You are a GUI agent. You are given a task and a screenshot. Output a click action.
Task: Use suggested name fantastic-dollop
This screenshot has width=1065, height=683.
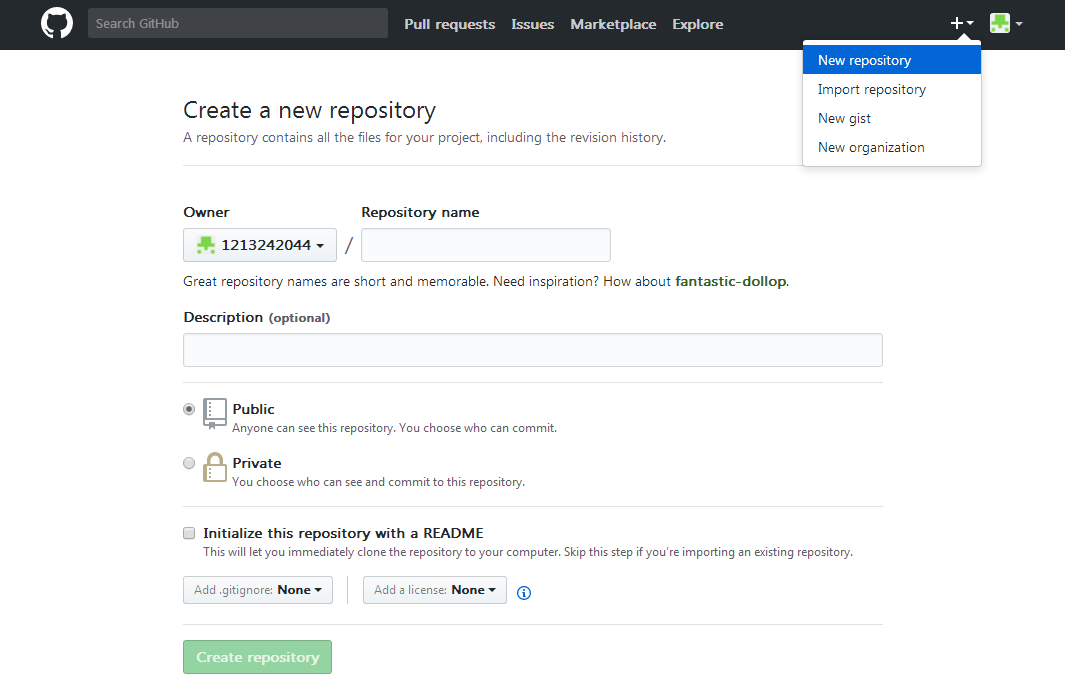coord(731,281)
